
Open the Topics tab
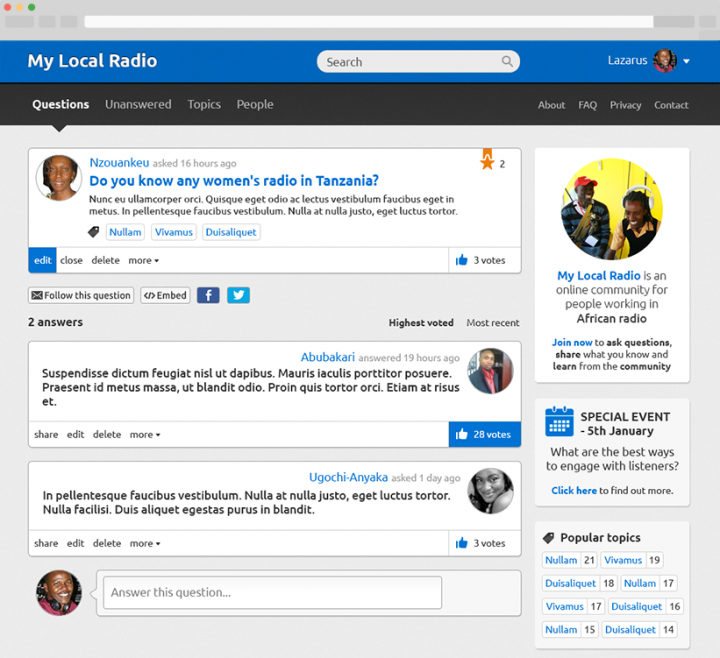204,104
